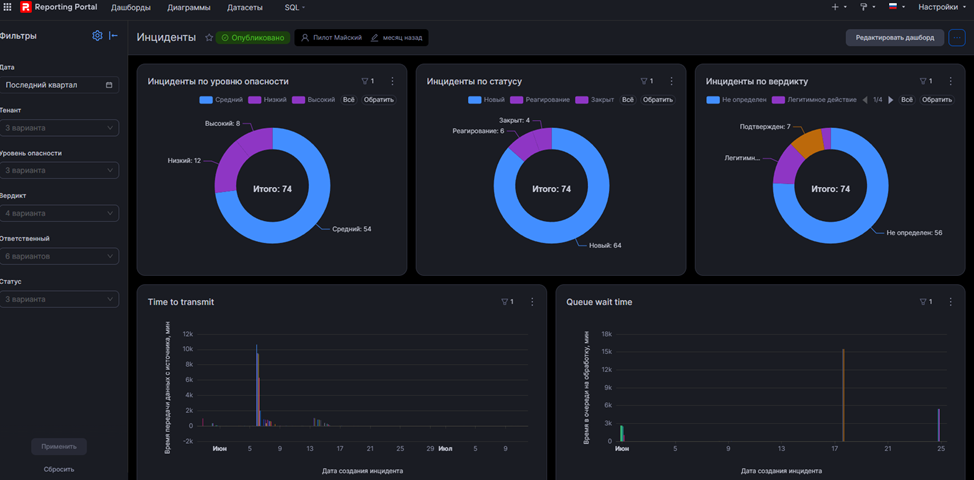Open the apps grid menu icon
The image size is (974, 480).
coord(7,7)
